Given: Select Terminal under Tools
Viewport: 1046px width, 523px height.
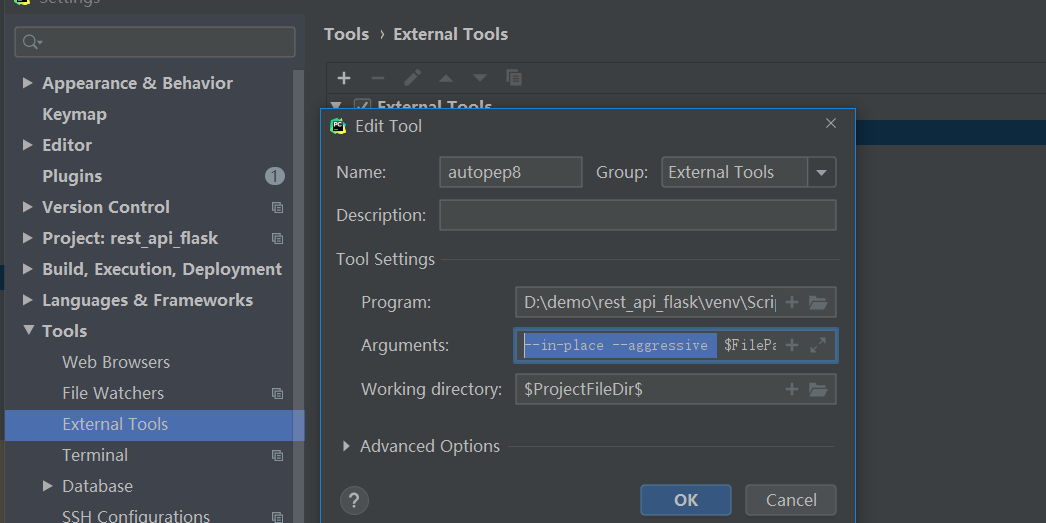Looking at the screenshot, I should [95, 455].
